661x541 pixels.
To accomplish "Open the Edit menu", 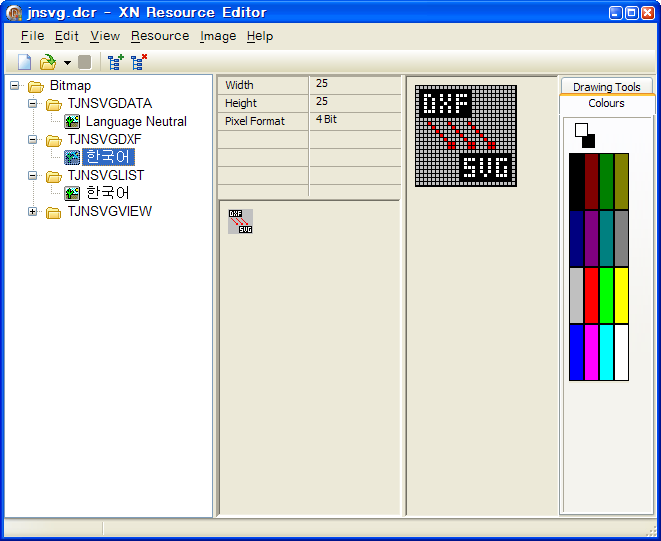I will click(67, 36).
